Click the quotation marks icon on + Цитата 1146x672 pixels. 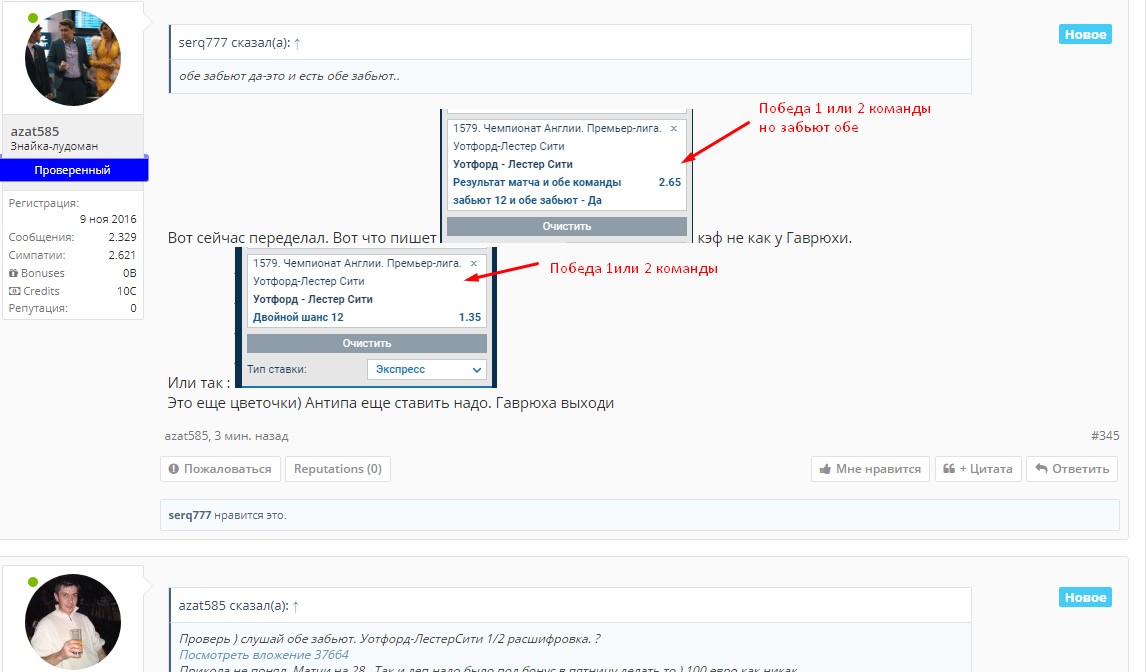(x=951, y=468)
